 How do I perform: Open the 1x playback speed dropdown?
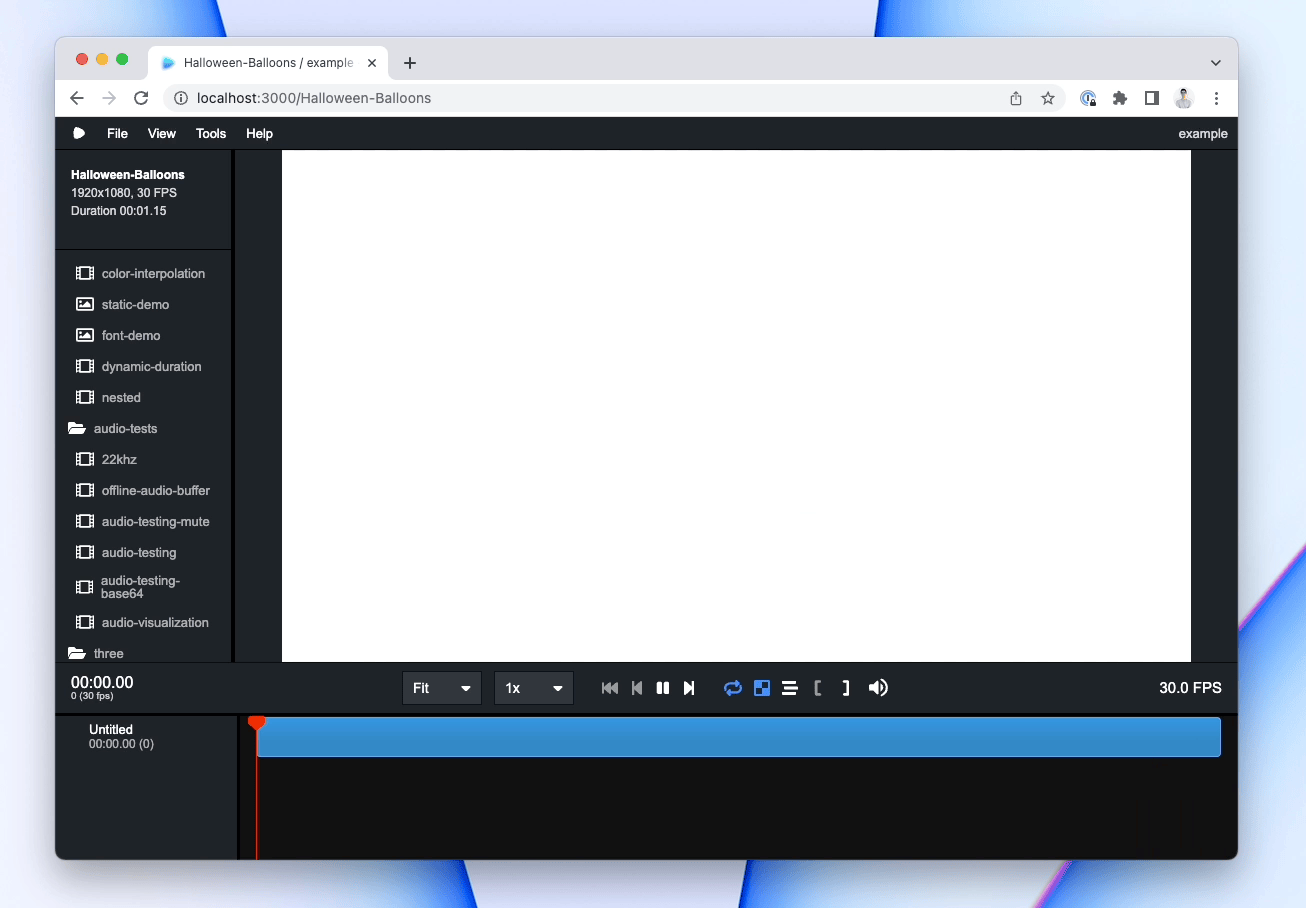pos(533,688)
